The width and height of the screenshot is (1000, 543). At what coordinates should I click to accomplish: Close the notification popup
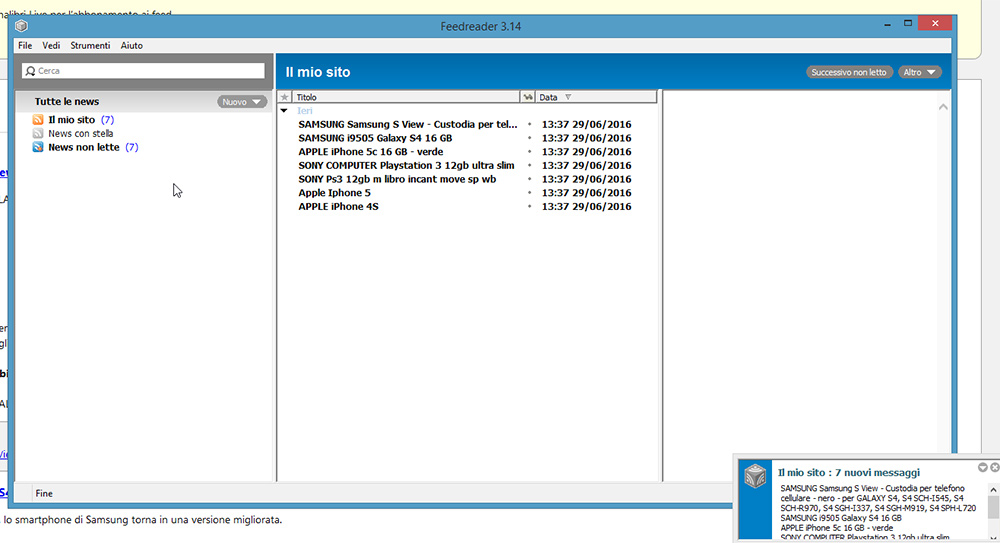(x=994, y=468)
